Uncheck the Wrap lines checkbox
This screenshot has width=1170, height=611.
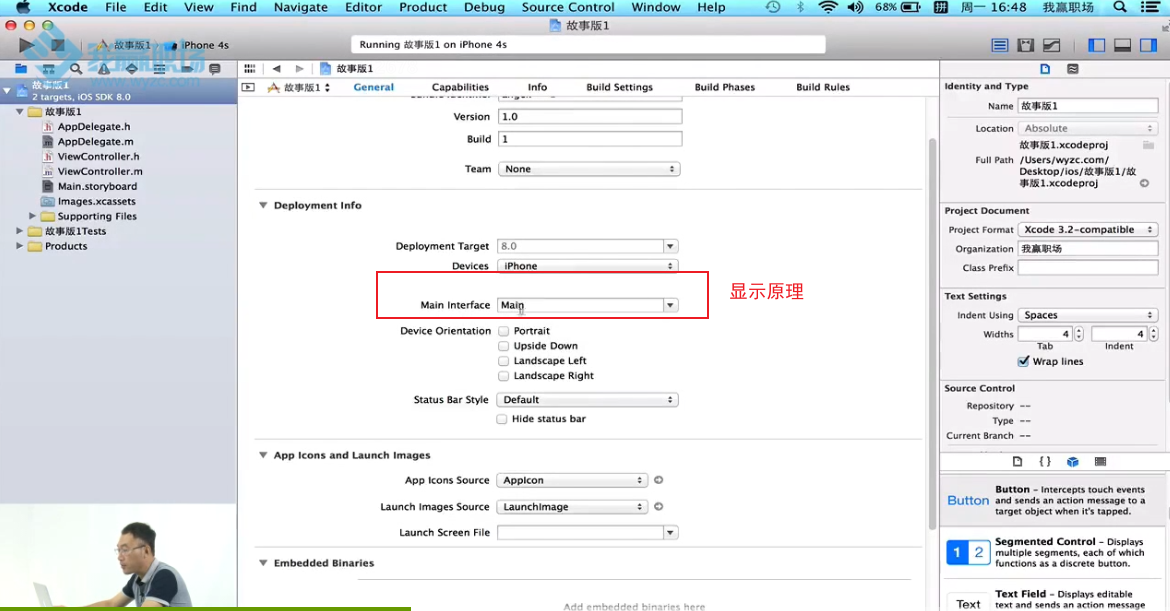pos(1024,361)
